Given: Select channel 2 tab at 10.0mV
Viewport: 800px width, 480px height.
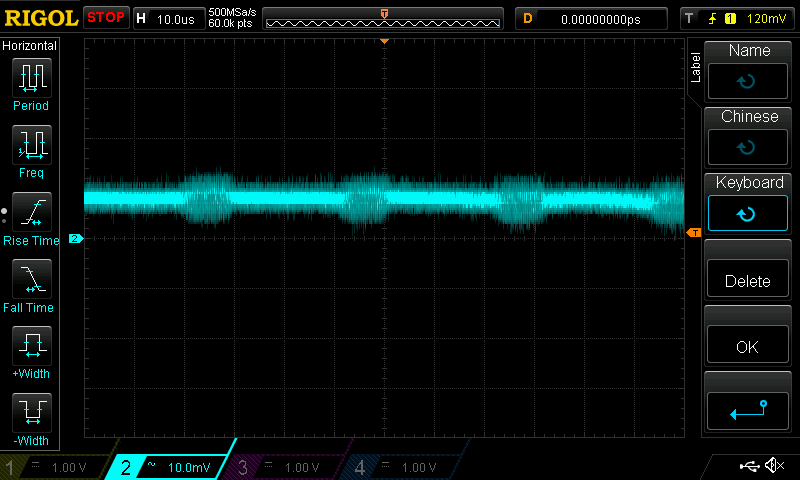Looking at the screenshot, I should [171, 466].
